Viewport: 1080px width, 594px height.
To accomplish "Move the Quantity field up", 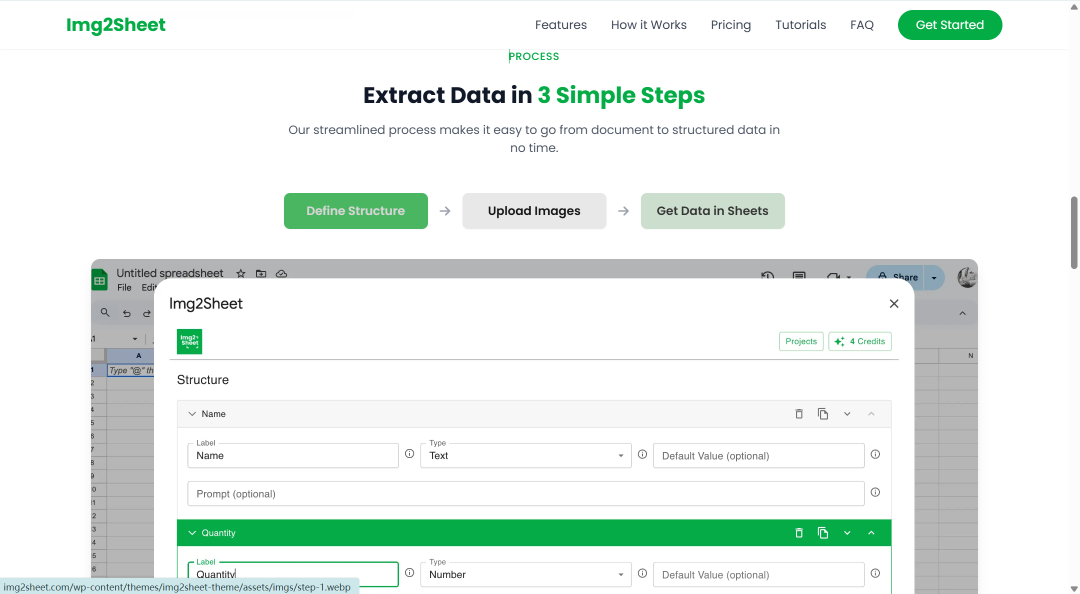I will (x=871, y=533).
